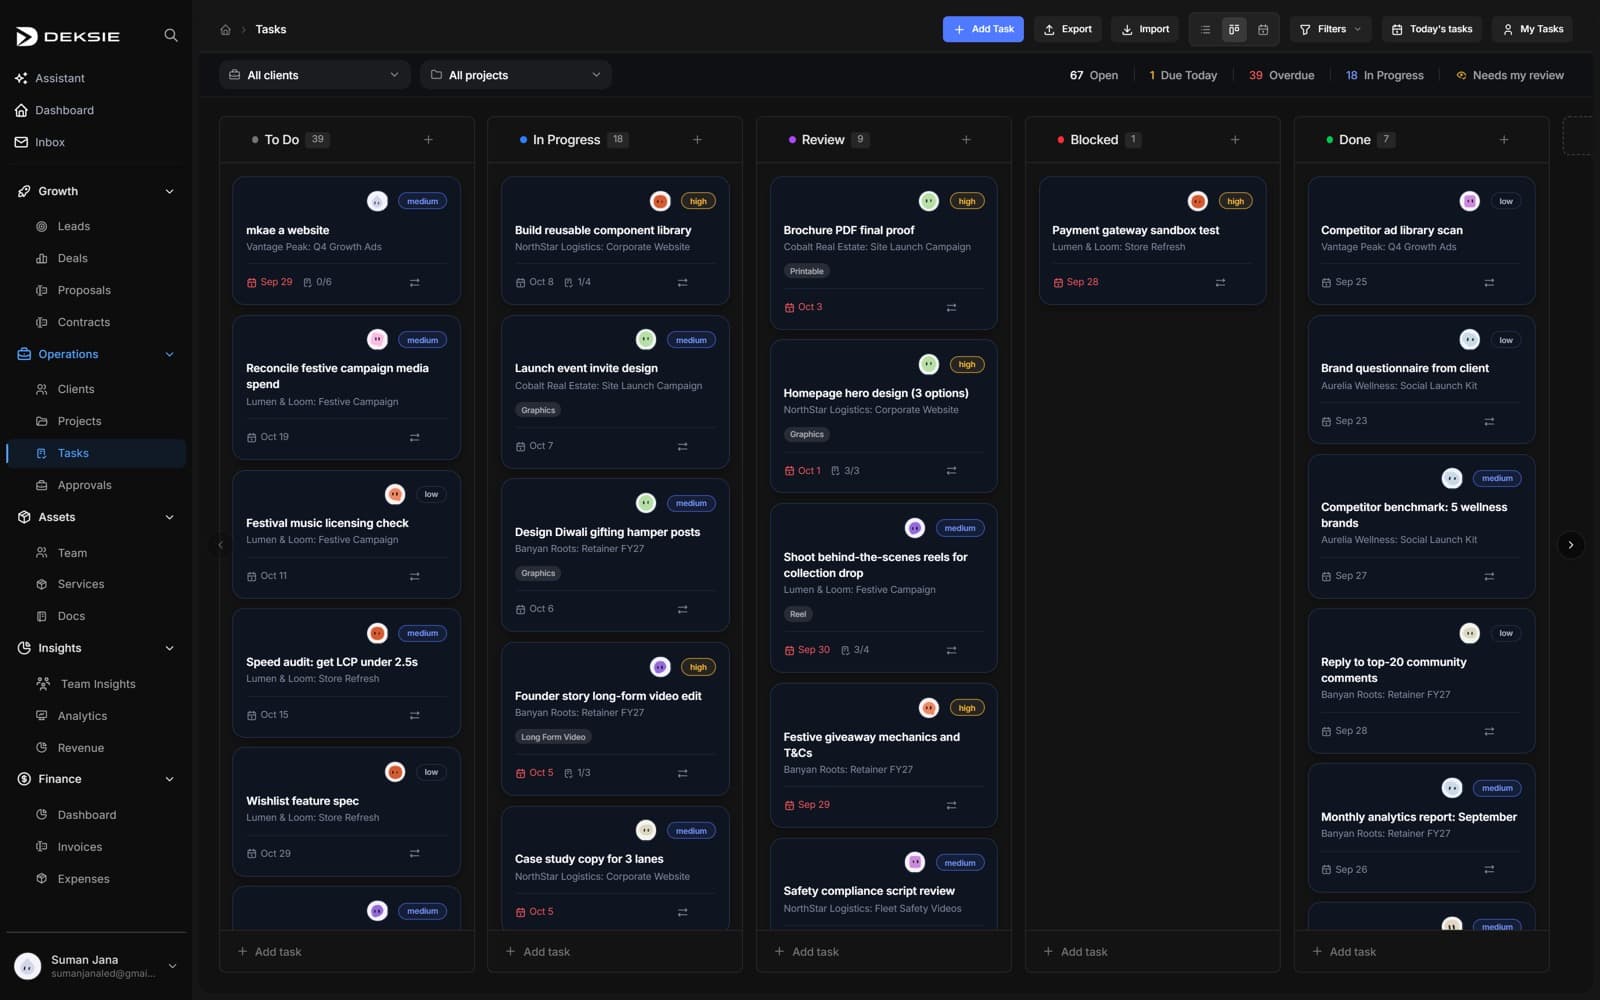
Task: Open the All projects dropdown
Action: 515,75
